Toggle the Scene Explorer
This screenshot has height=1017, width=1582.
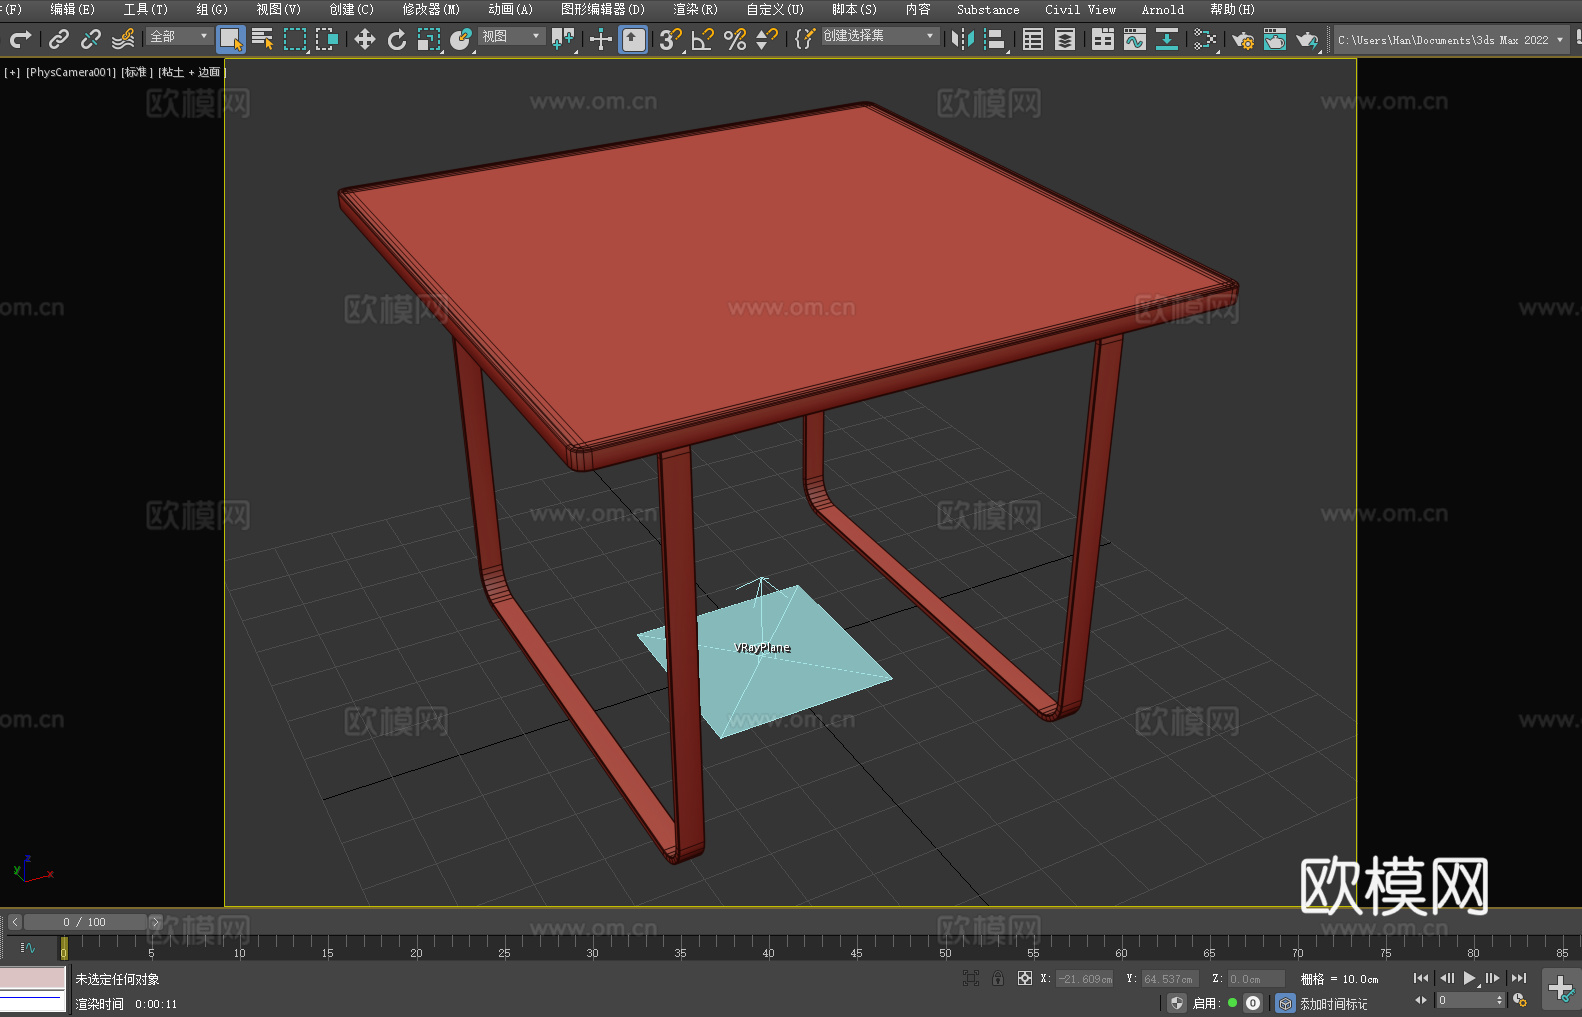(x=1033, y=39)
